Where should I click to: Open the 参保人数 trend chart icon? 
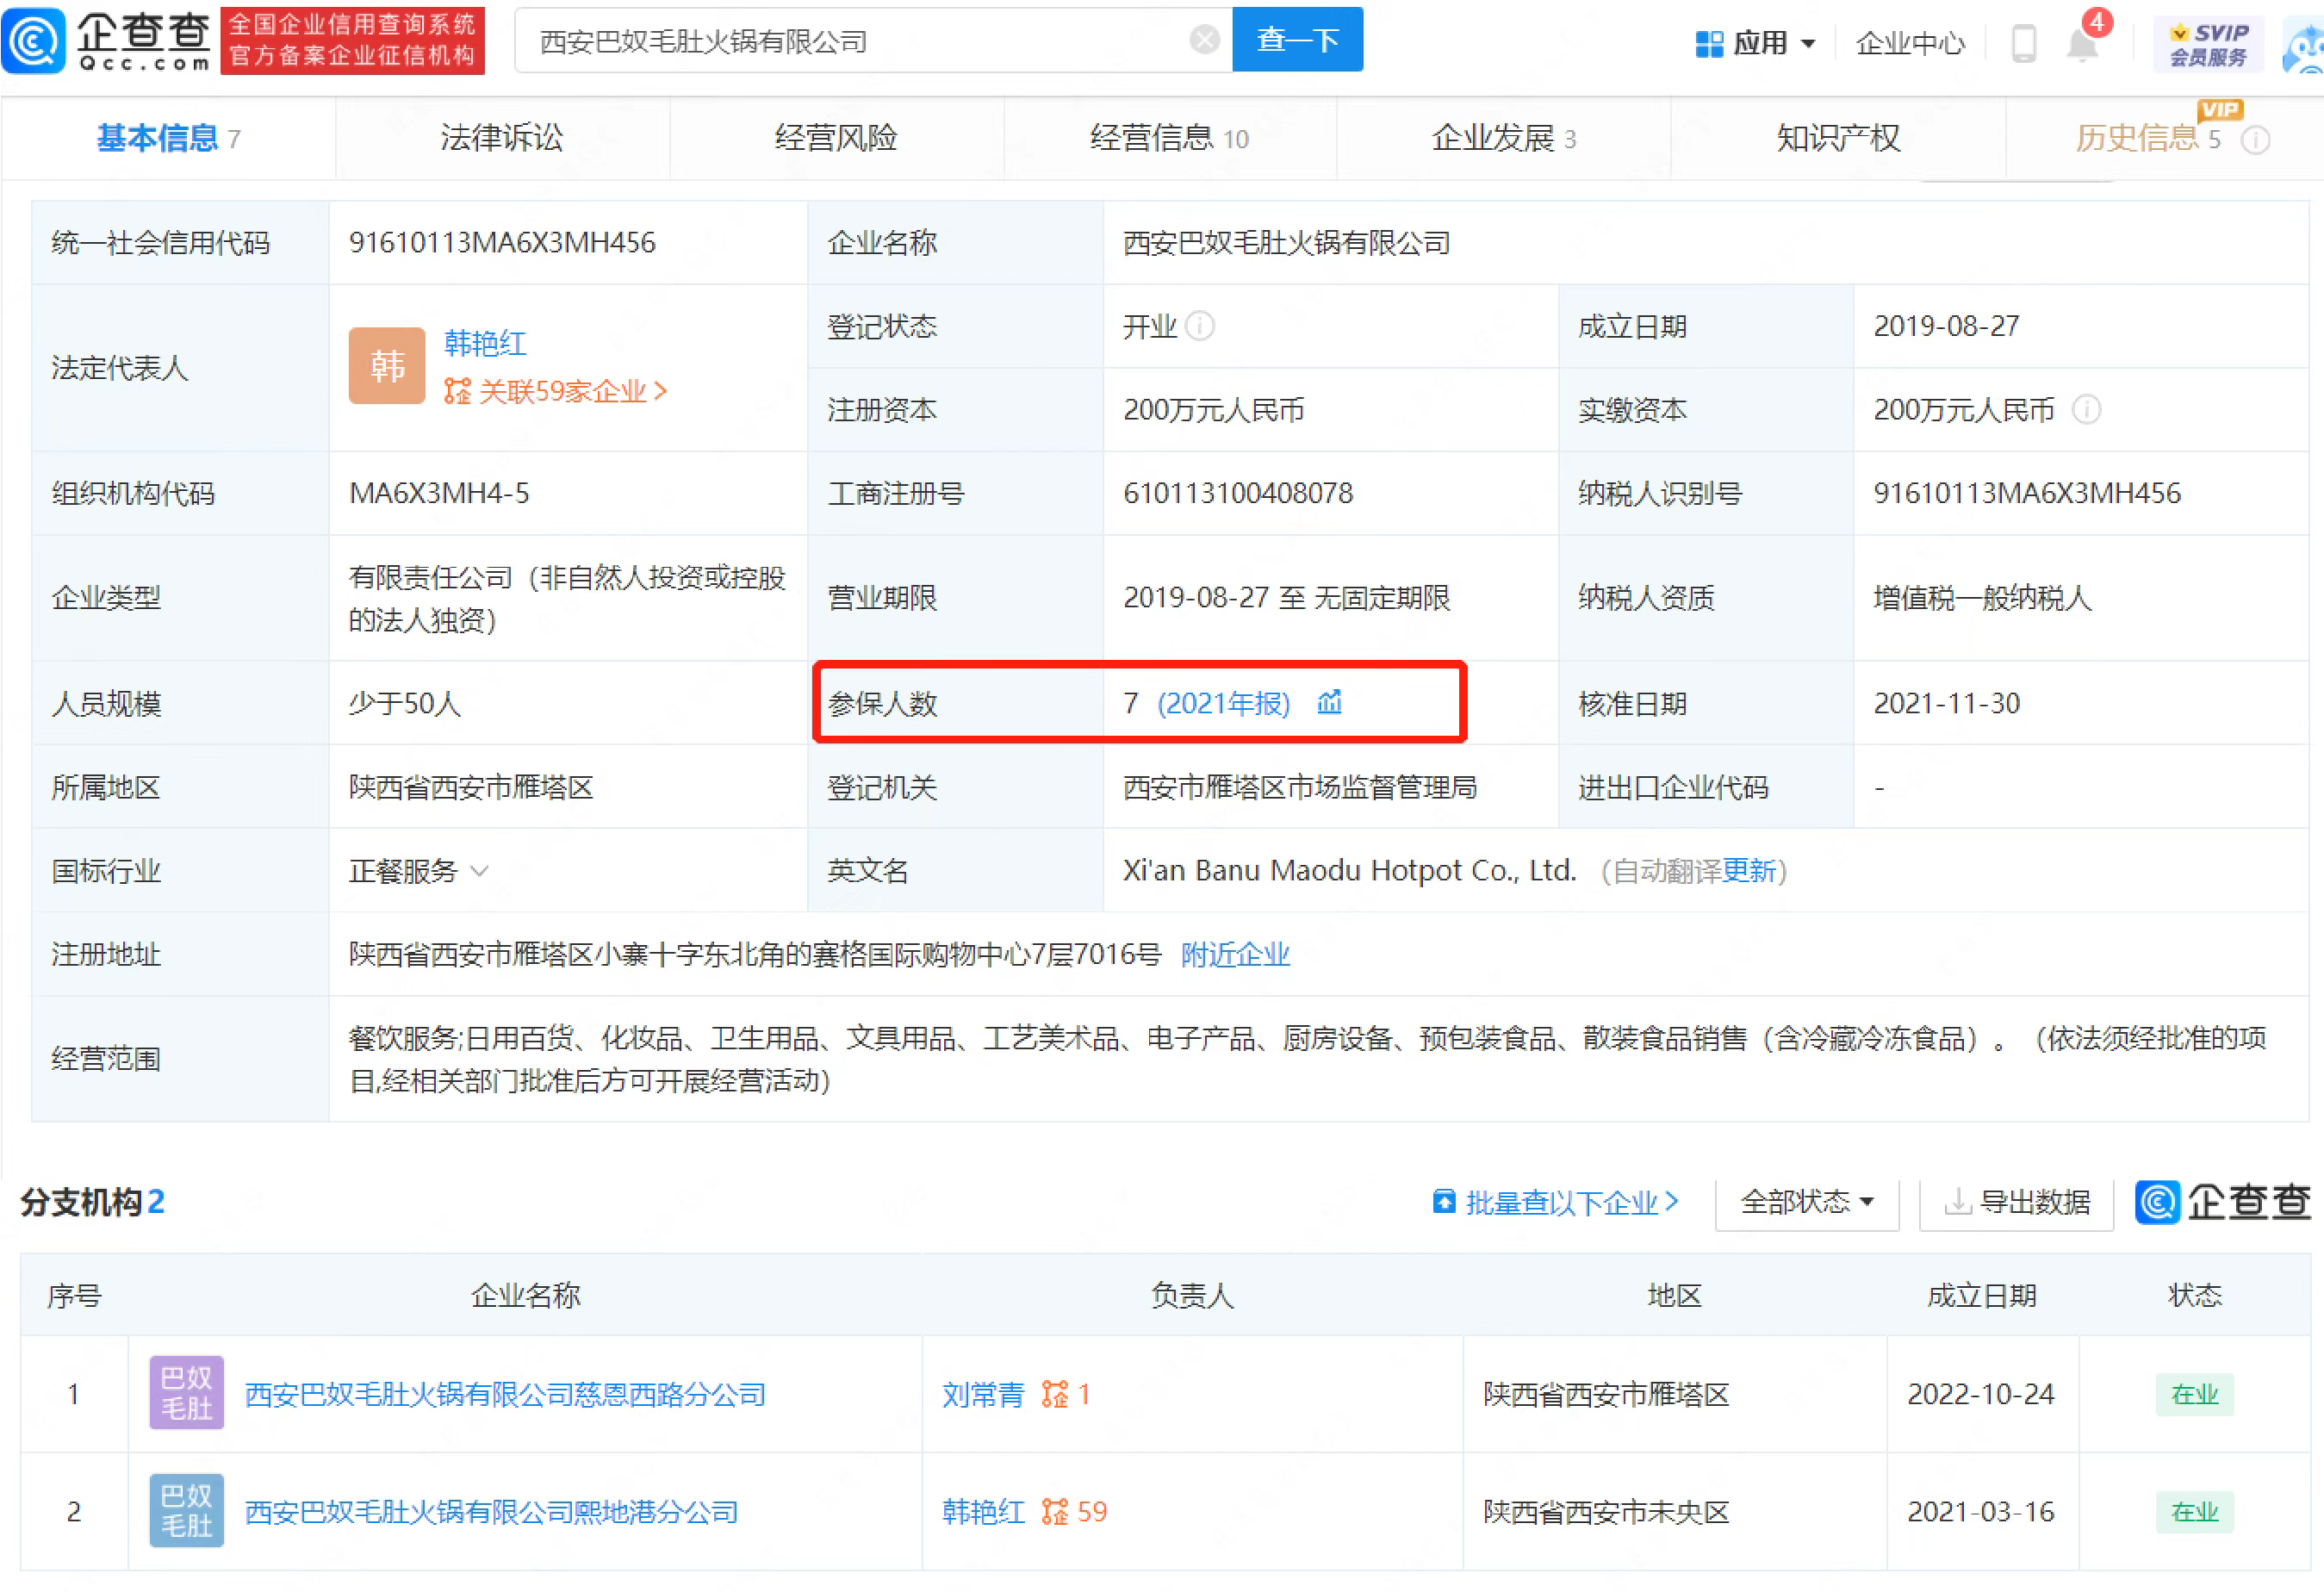coord(1329,703)
